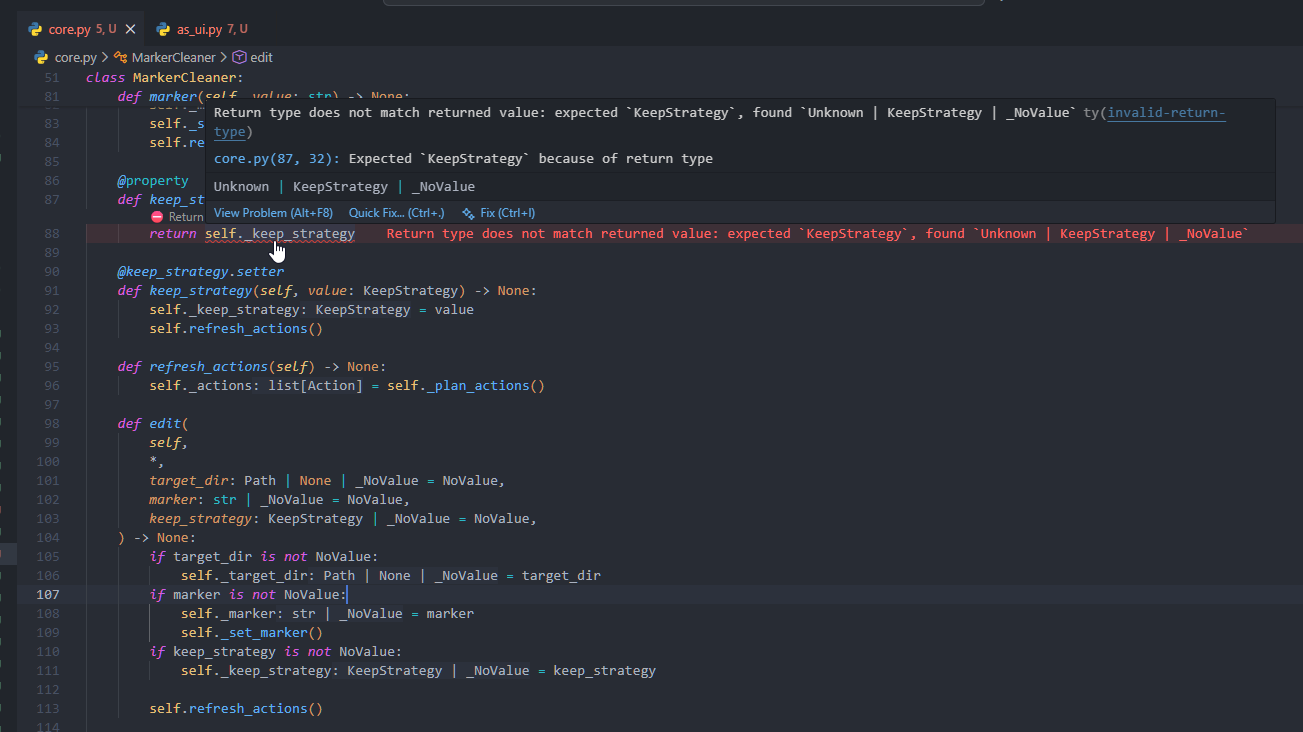Open the invalid-return-type rule link
This screenshot has height=732, width=1303.
pyautogui.click(x=1166, y=113)
